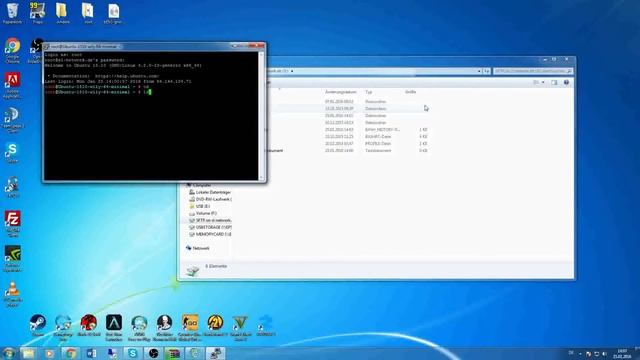The height and width of the screenshot is (360, 640).
Task: Open Windows Explorer from the taskbar
Action: point(29,353)
